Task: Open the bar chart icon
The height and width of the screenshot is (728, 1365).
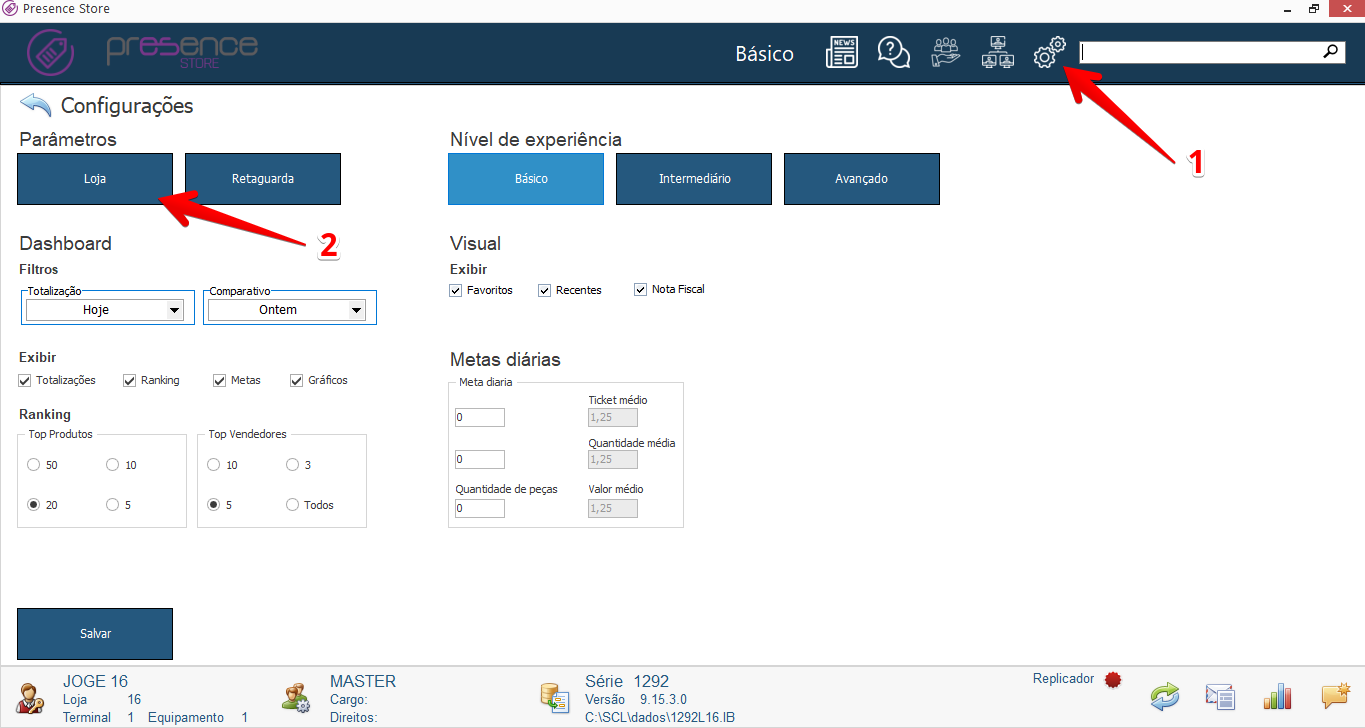Action: click(x=1278, y=696)
